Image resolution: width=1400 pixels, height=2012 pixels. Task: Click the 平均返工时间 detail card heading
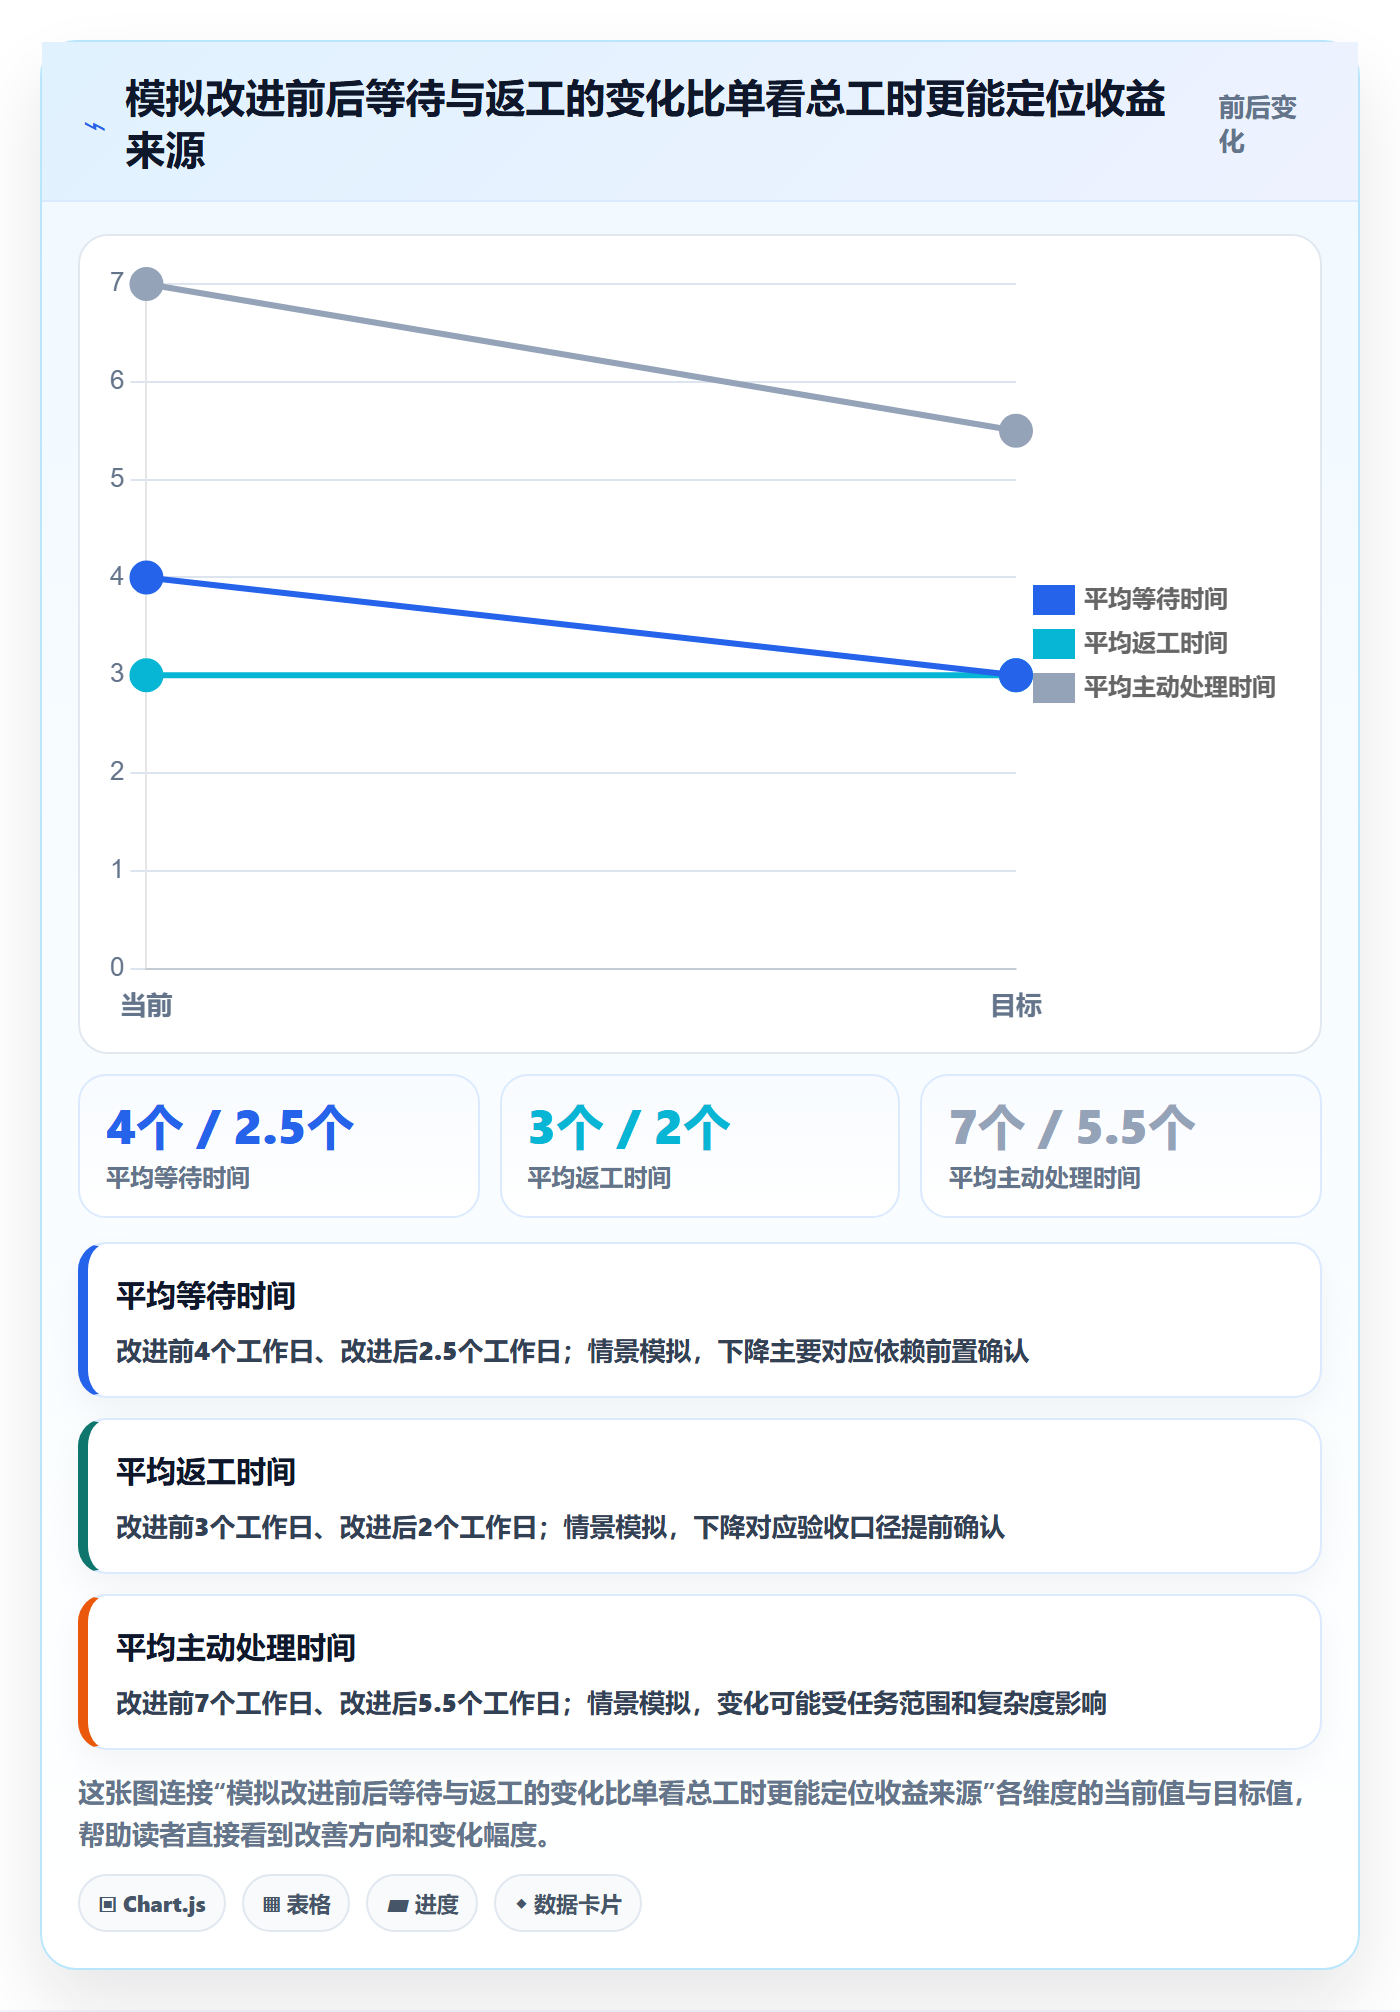click(206, 1472)
